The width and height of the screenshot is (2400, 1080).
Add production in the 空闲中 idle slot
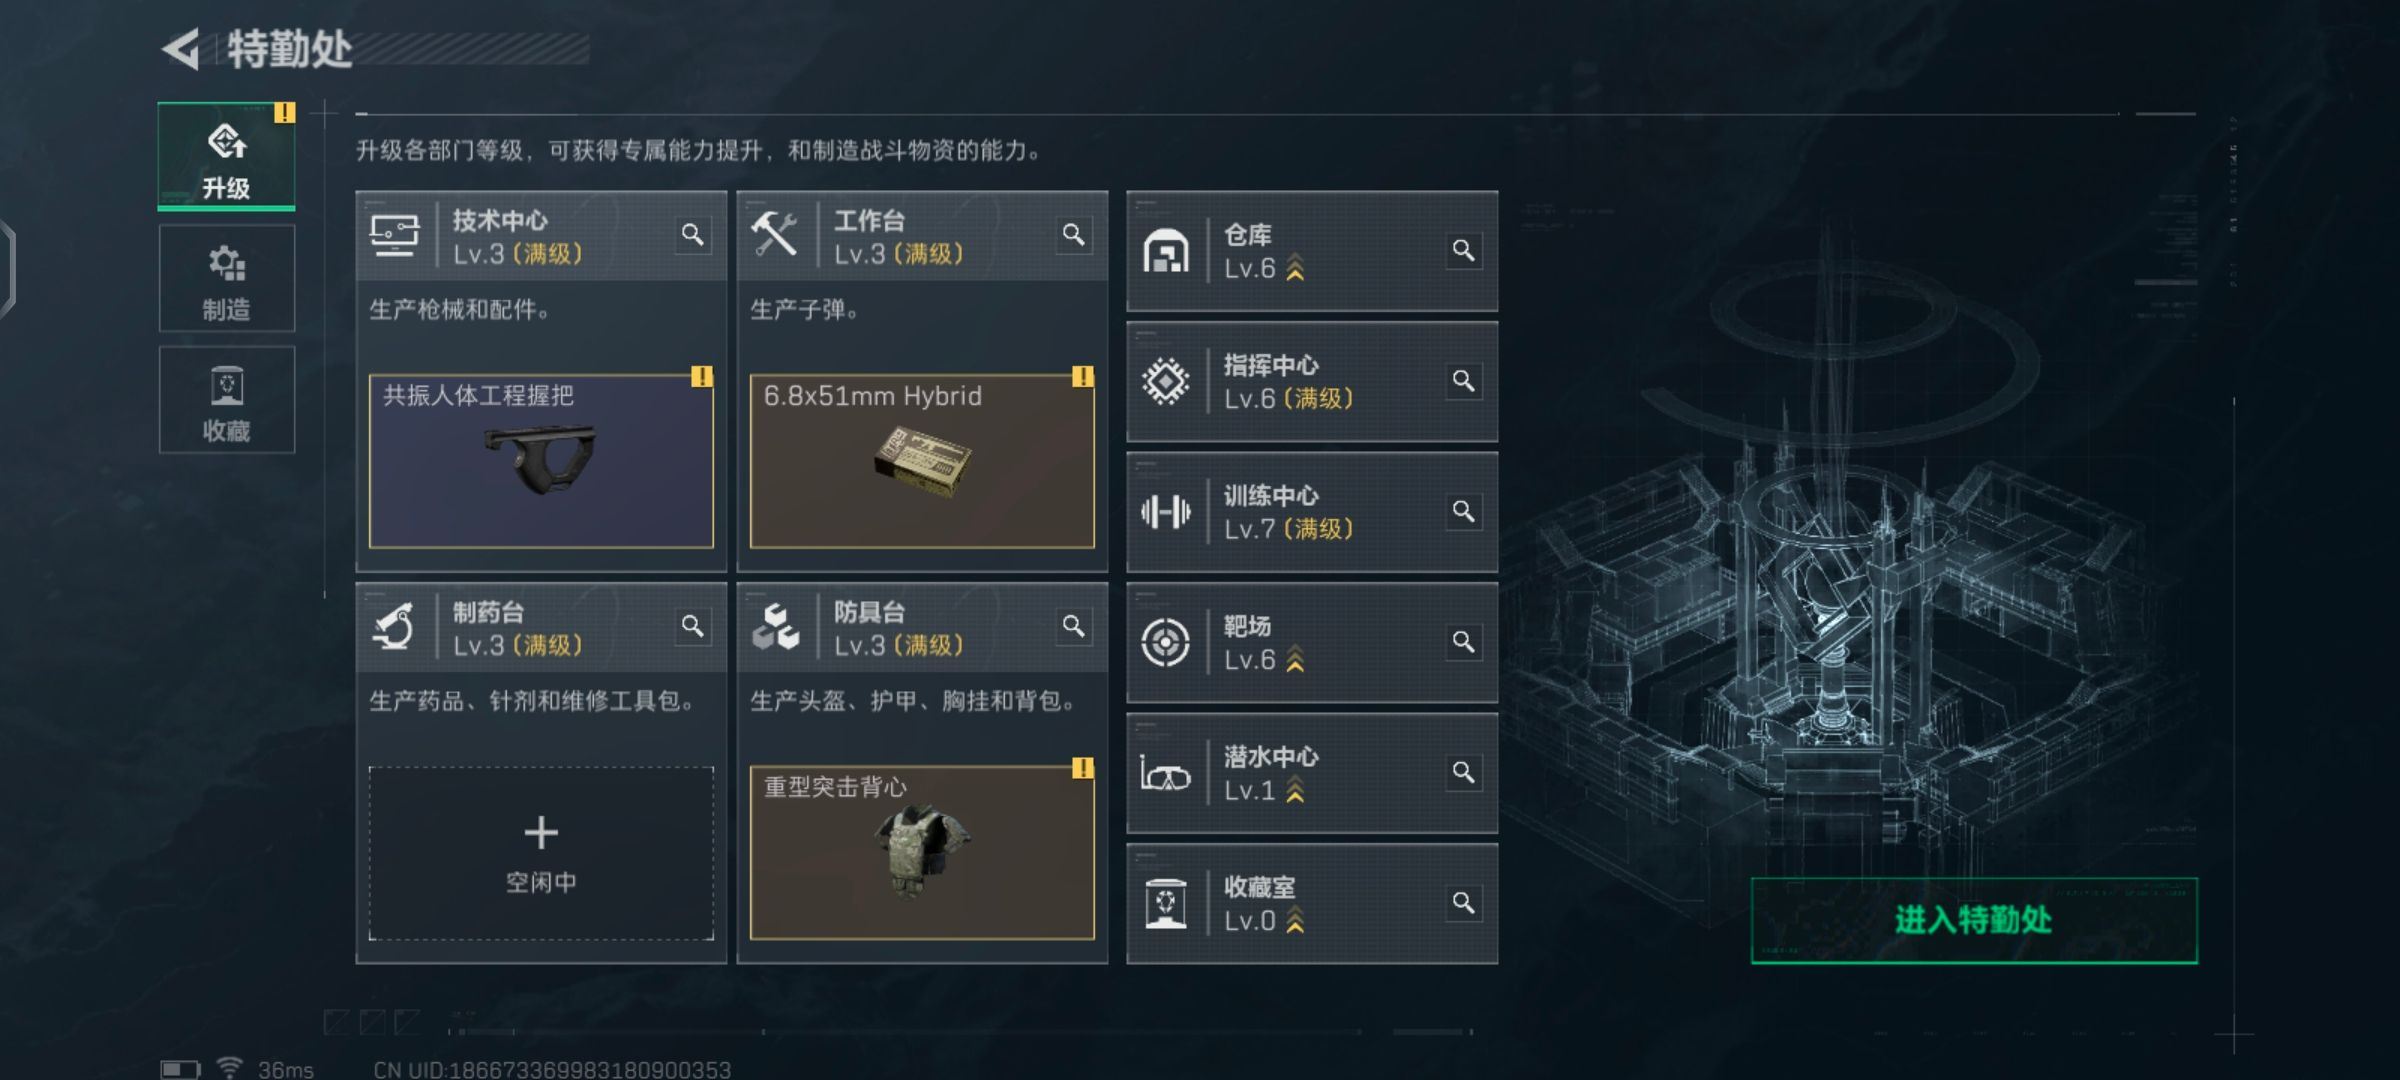[x=541, y=853]
